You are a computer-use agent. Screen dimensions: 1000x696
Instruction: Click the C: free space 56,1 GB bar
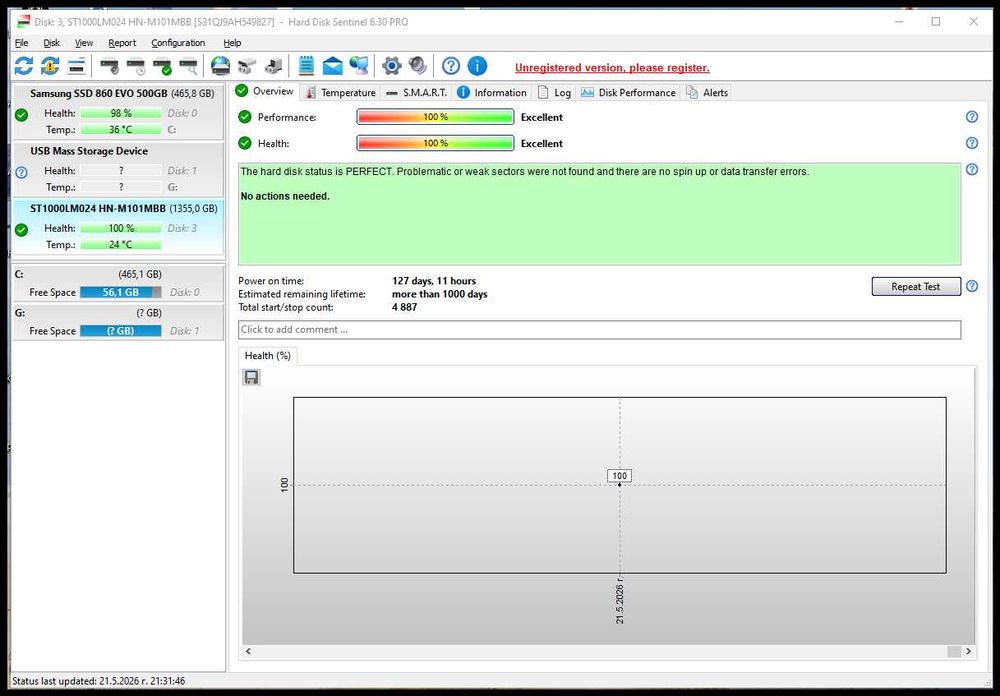[x=121, y=292]
